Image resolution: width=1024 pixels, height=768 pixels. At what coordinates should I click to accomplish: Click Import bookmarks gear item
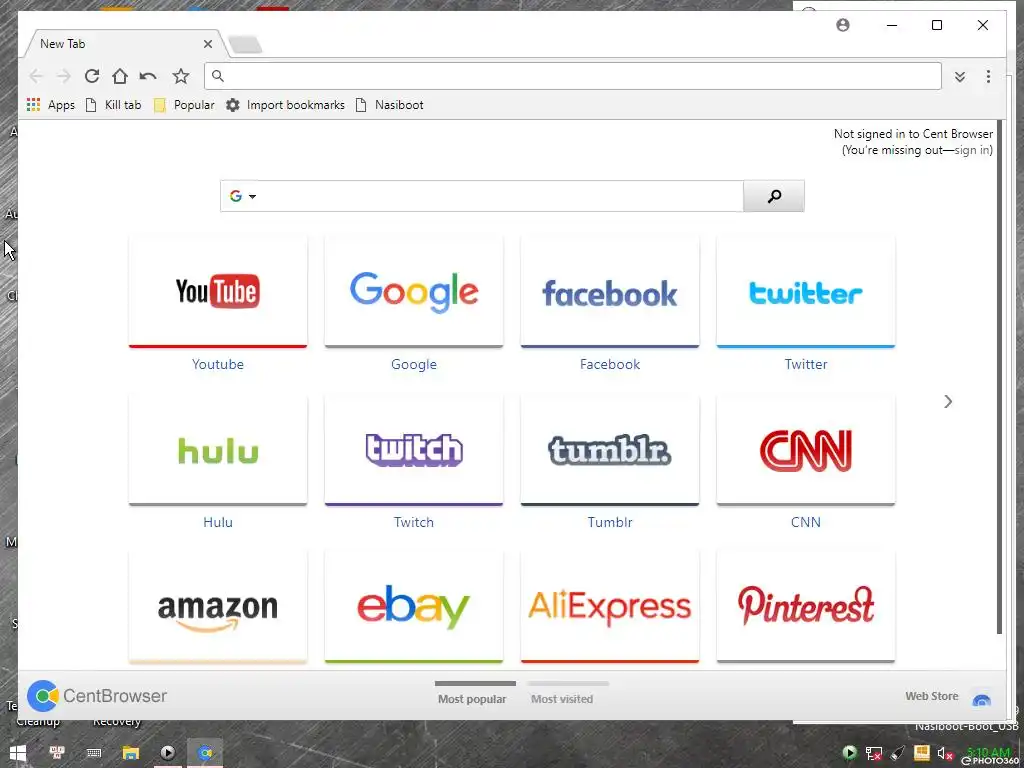[285, 105]
